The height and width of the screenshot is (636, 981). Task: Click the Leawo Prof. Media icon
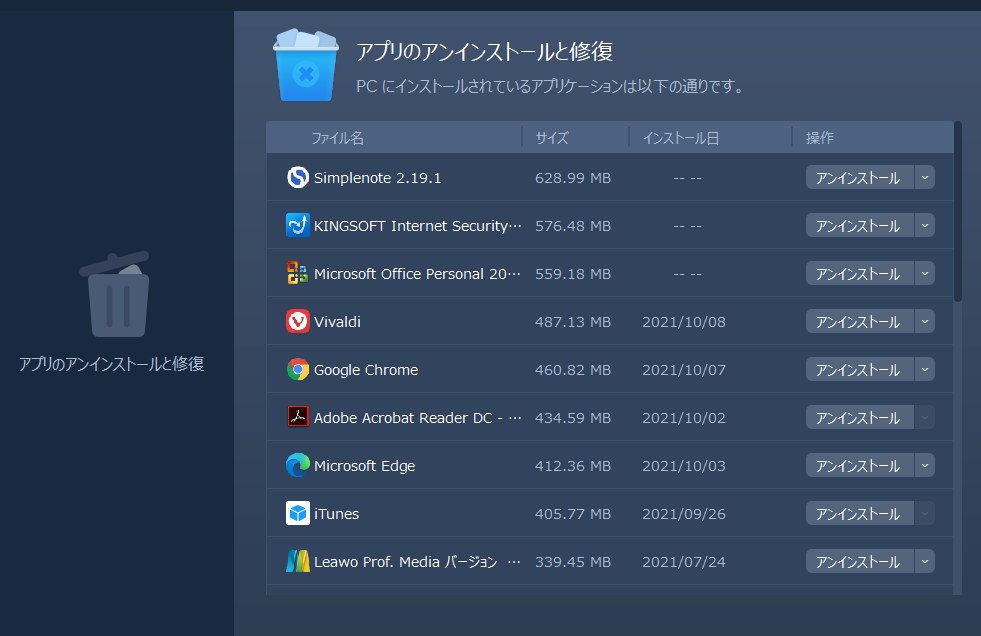click(x=298, y=562)
